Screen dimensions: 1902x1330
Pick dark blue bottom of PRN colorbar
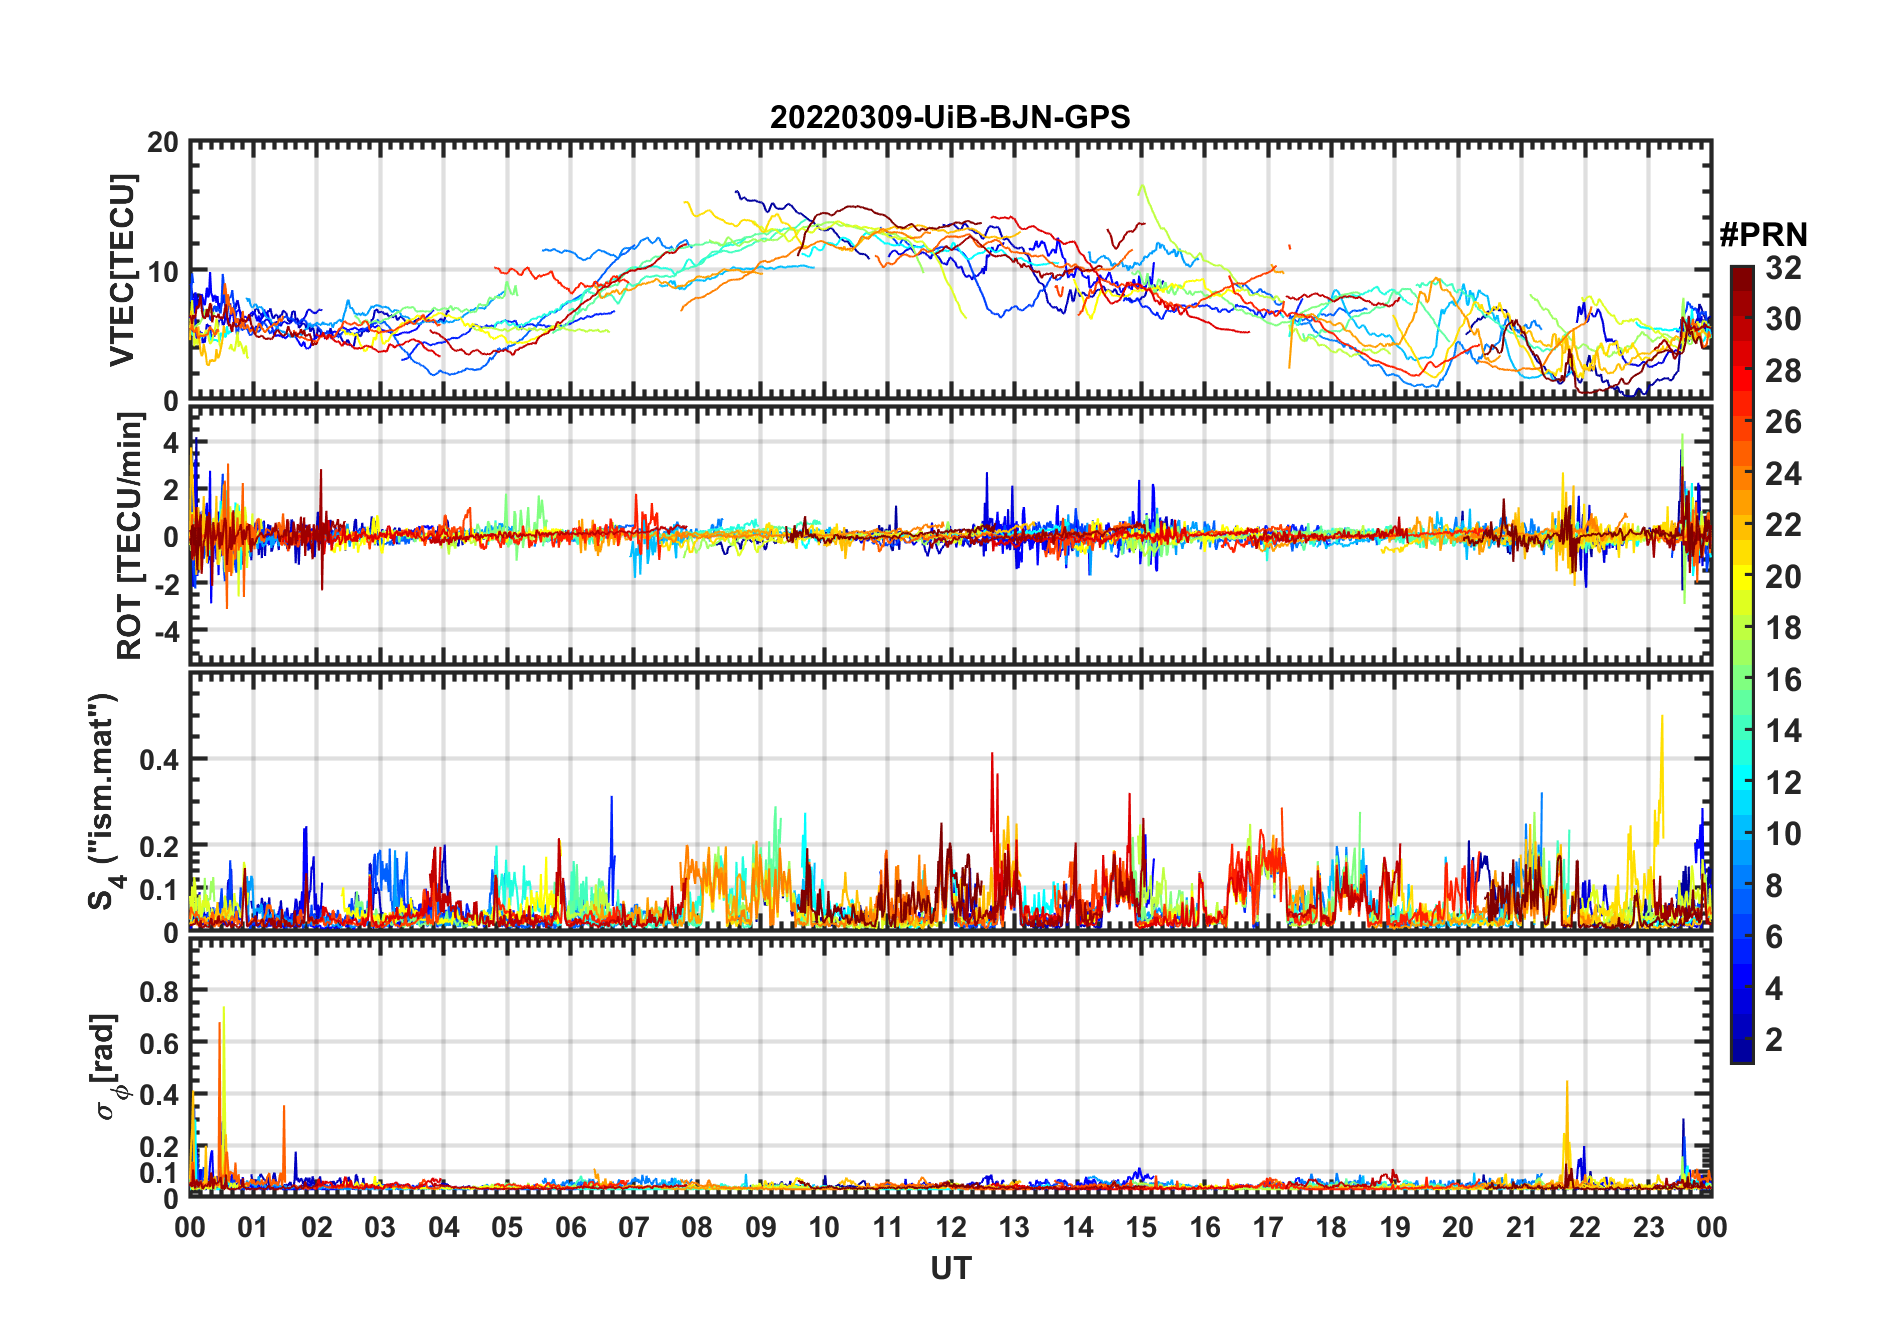1741,1054
